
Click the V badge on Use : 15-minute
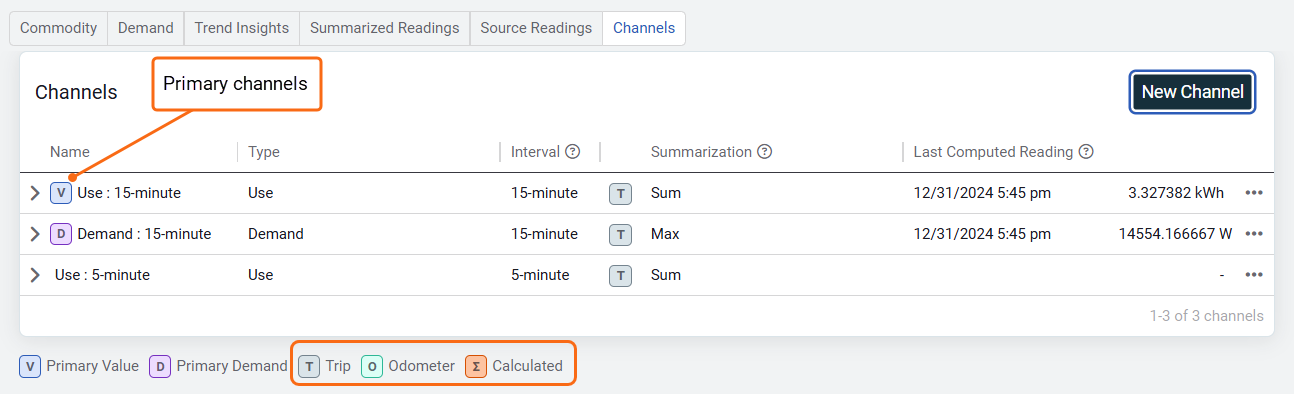(x=61, y=193)
